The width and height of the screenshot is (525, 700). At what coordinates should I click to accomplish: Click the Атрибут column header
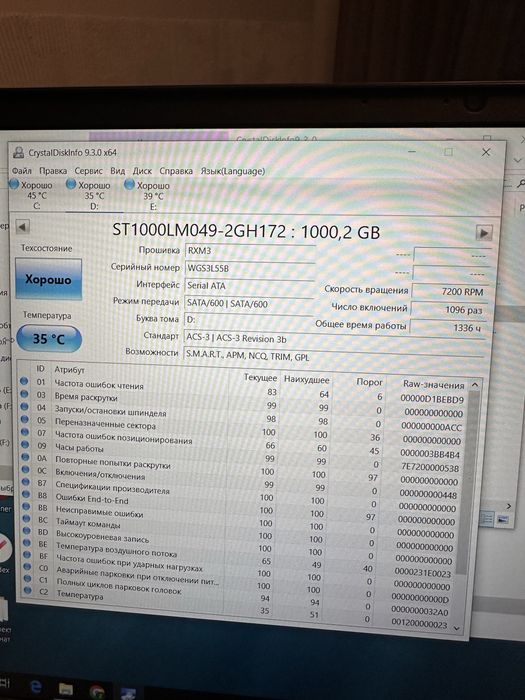tap(69, 370)
